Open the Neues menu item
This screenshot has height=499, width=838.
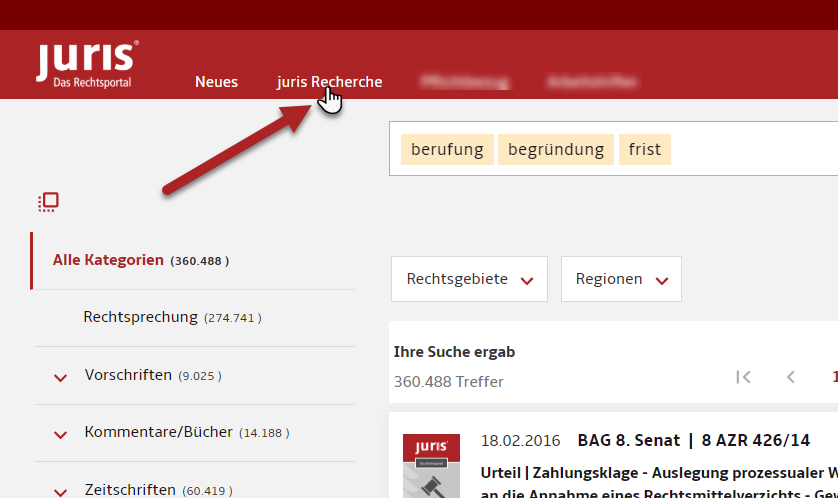[216, 82]
